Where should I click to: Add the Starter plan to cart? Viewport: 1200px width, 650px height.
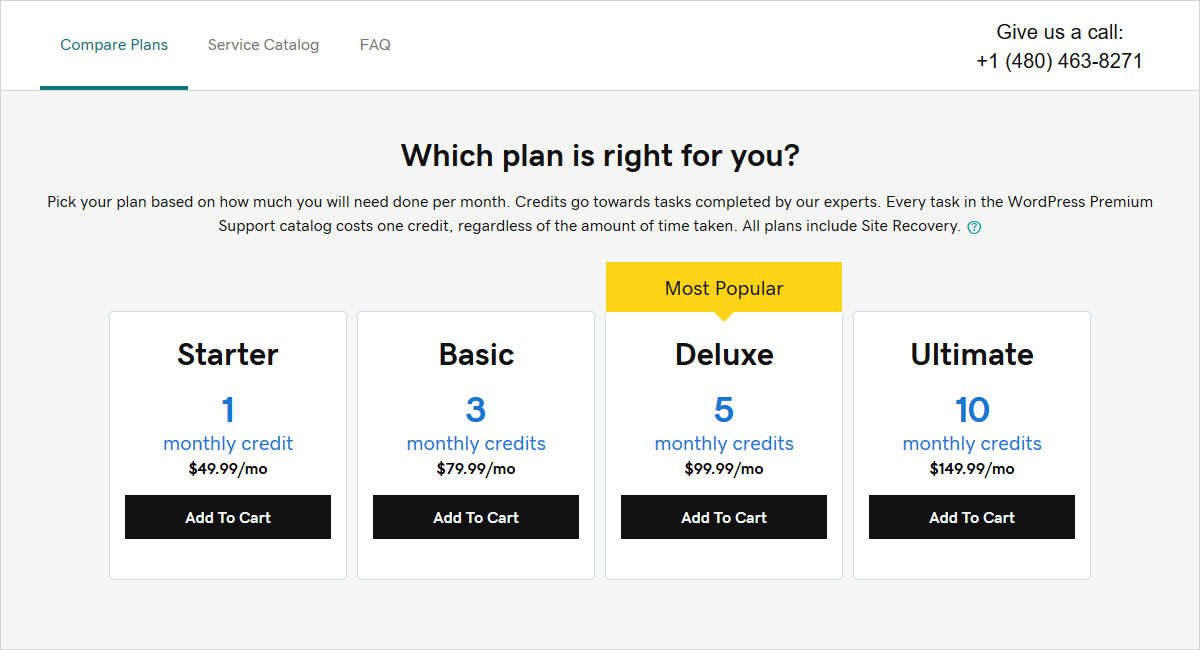coord(228,517)
